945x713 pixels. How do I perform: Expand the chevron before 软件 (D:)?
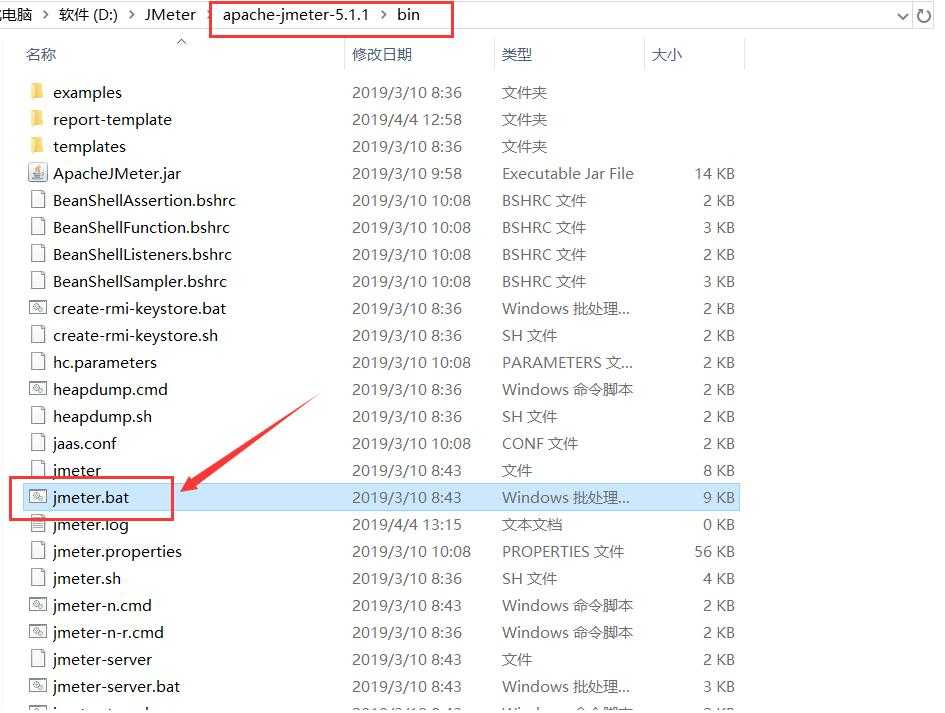tap(45, 15)
